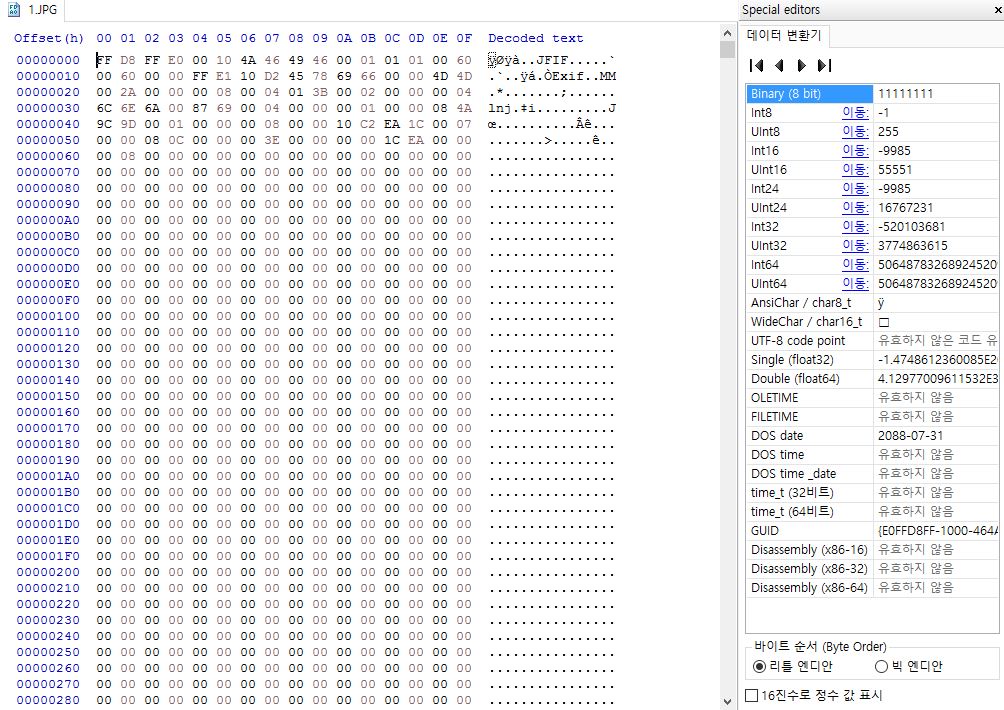Select the 빅 엔디안 radio button
The image size is (1004, 710).
[881, 666]
